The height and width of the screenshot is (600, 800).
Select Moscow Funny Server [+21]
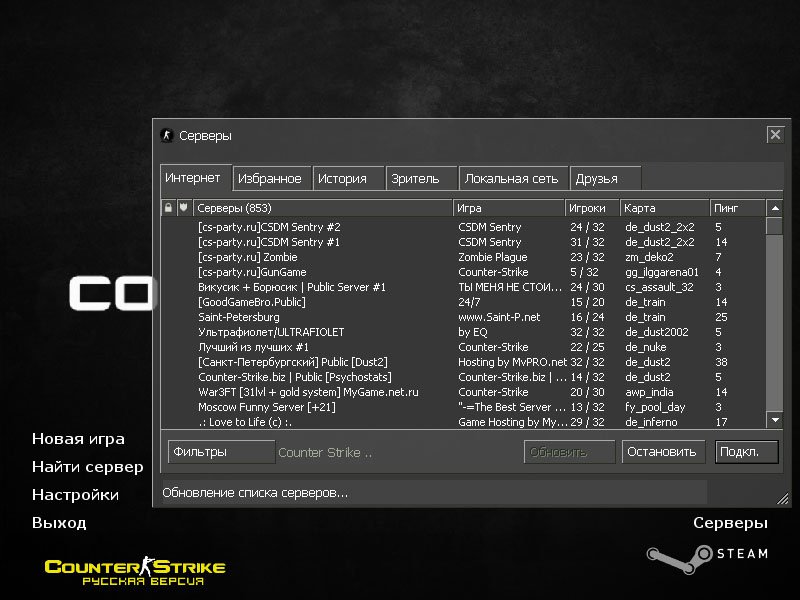pos(463,407)
